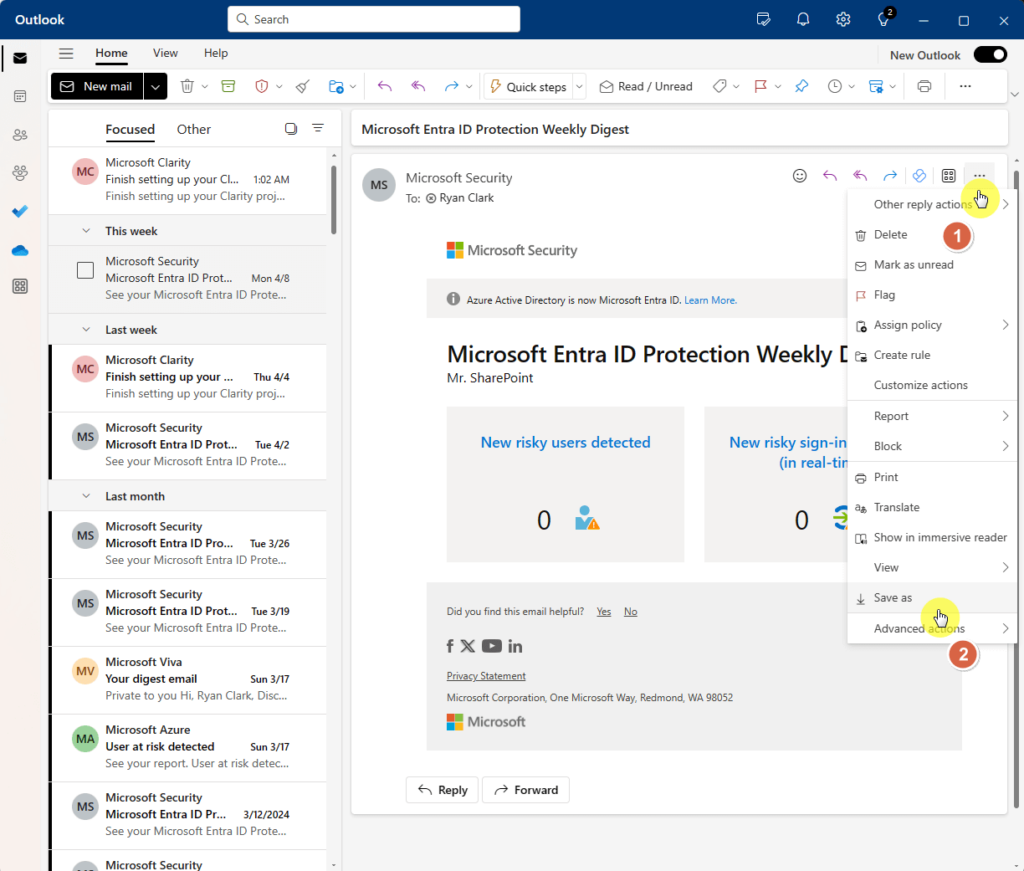Viewport: 1024px width, 871px height.
Task: Click the Archive icon in ribbon
Action: point(228,86)
